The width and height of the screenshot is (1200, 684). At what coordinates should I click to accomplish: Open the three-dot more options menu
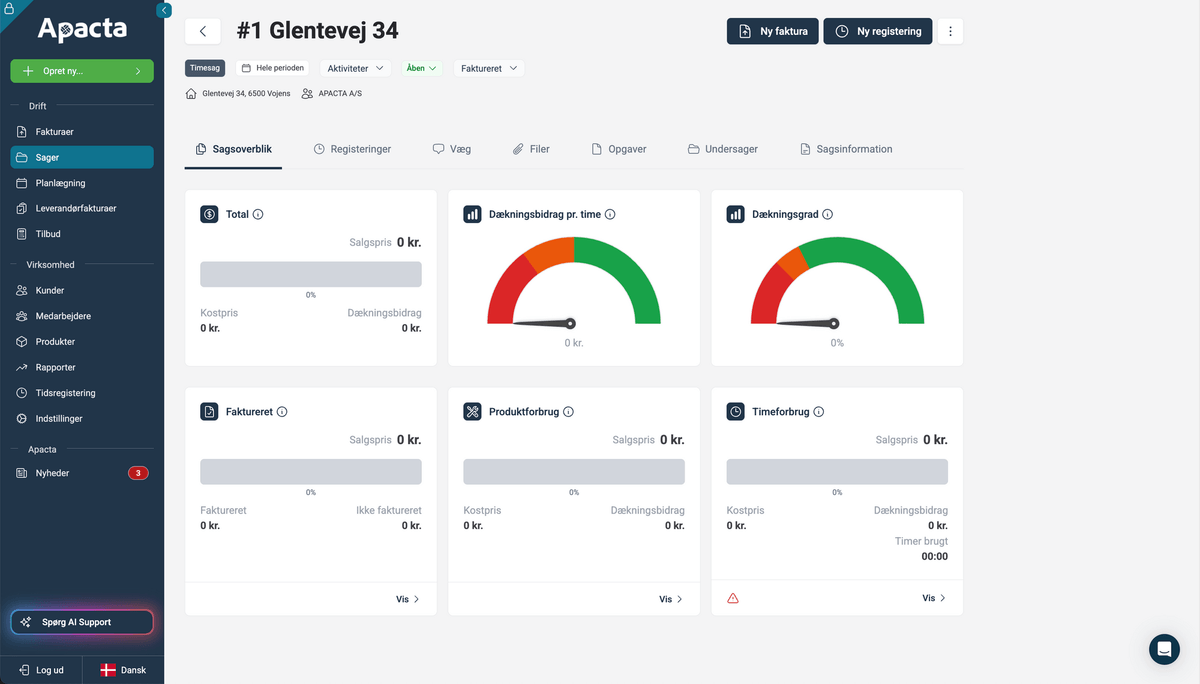[x=950, y=31]
